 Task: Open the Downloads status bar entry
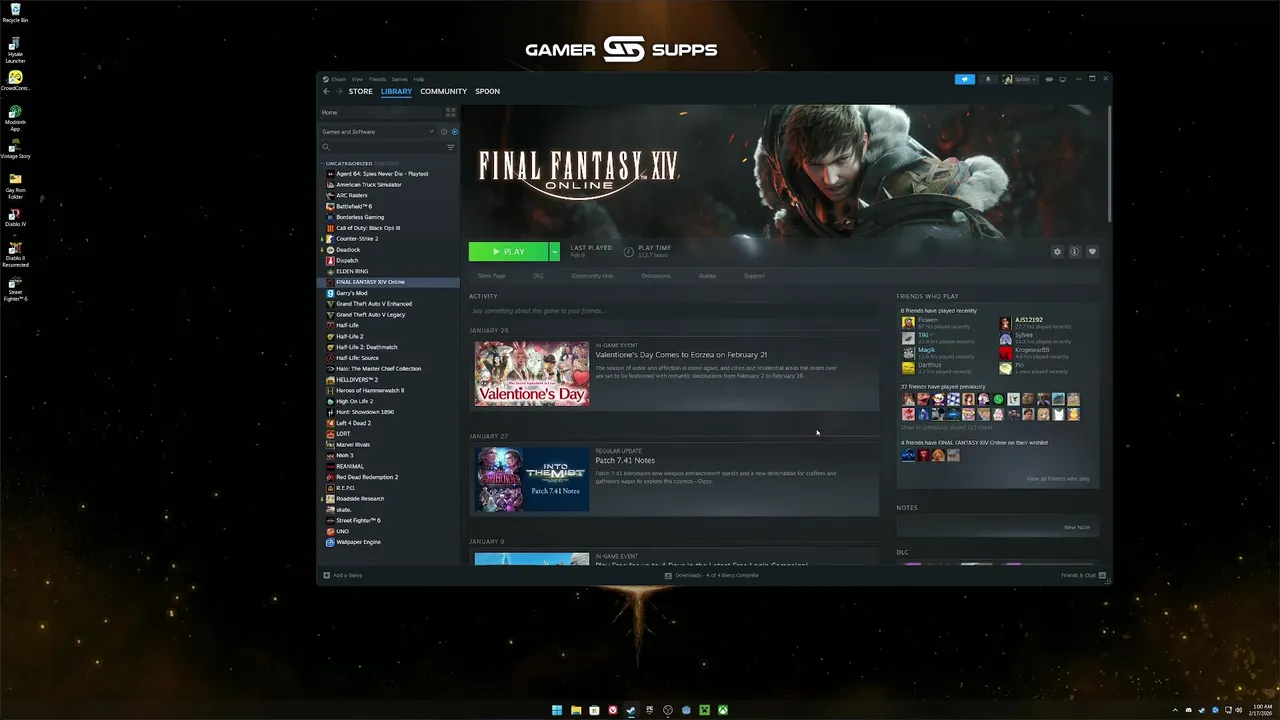tap(711, 575)
